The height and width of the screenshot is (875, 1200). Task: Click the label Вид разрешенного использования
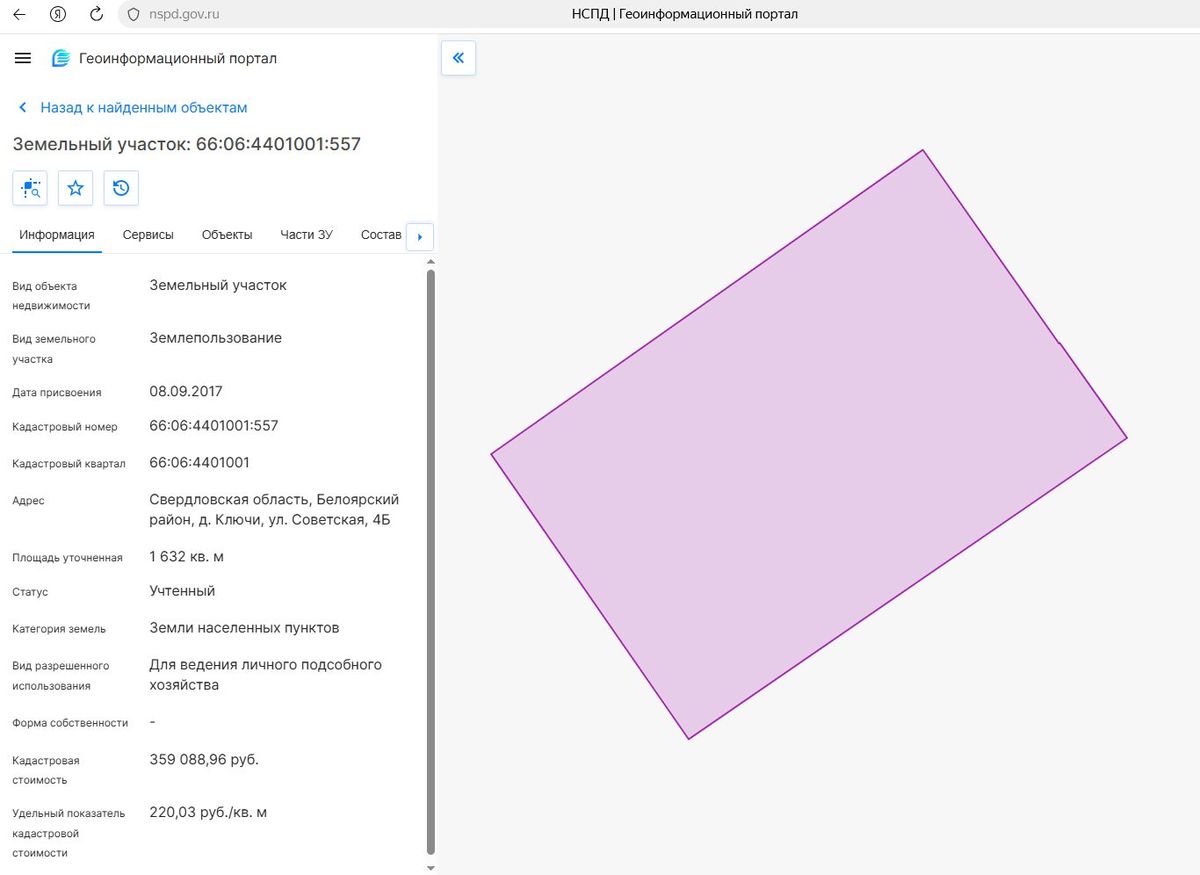(x=60, y=676)
